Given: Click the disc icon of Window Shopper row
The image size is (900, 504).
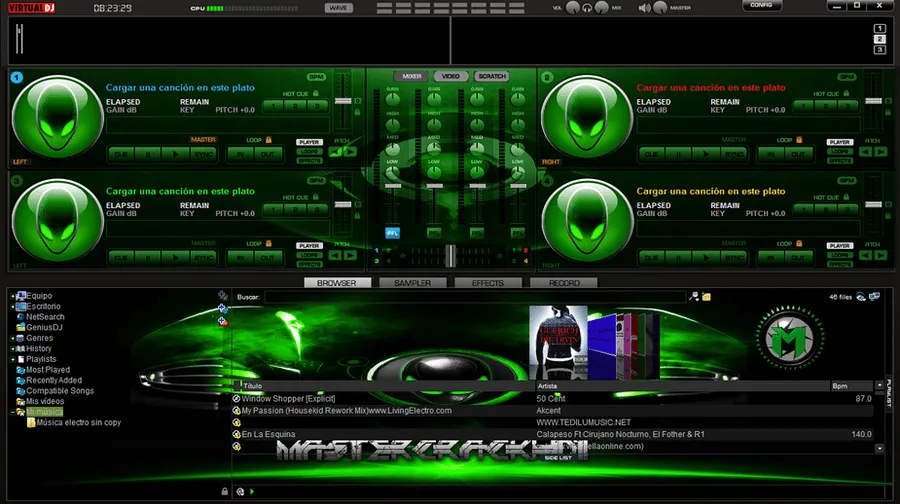Looking at the screenshot, I should 236,398.
